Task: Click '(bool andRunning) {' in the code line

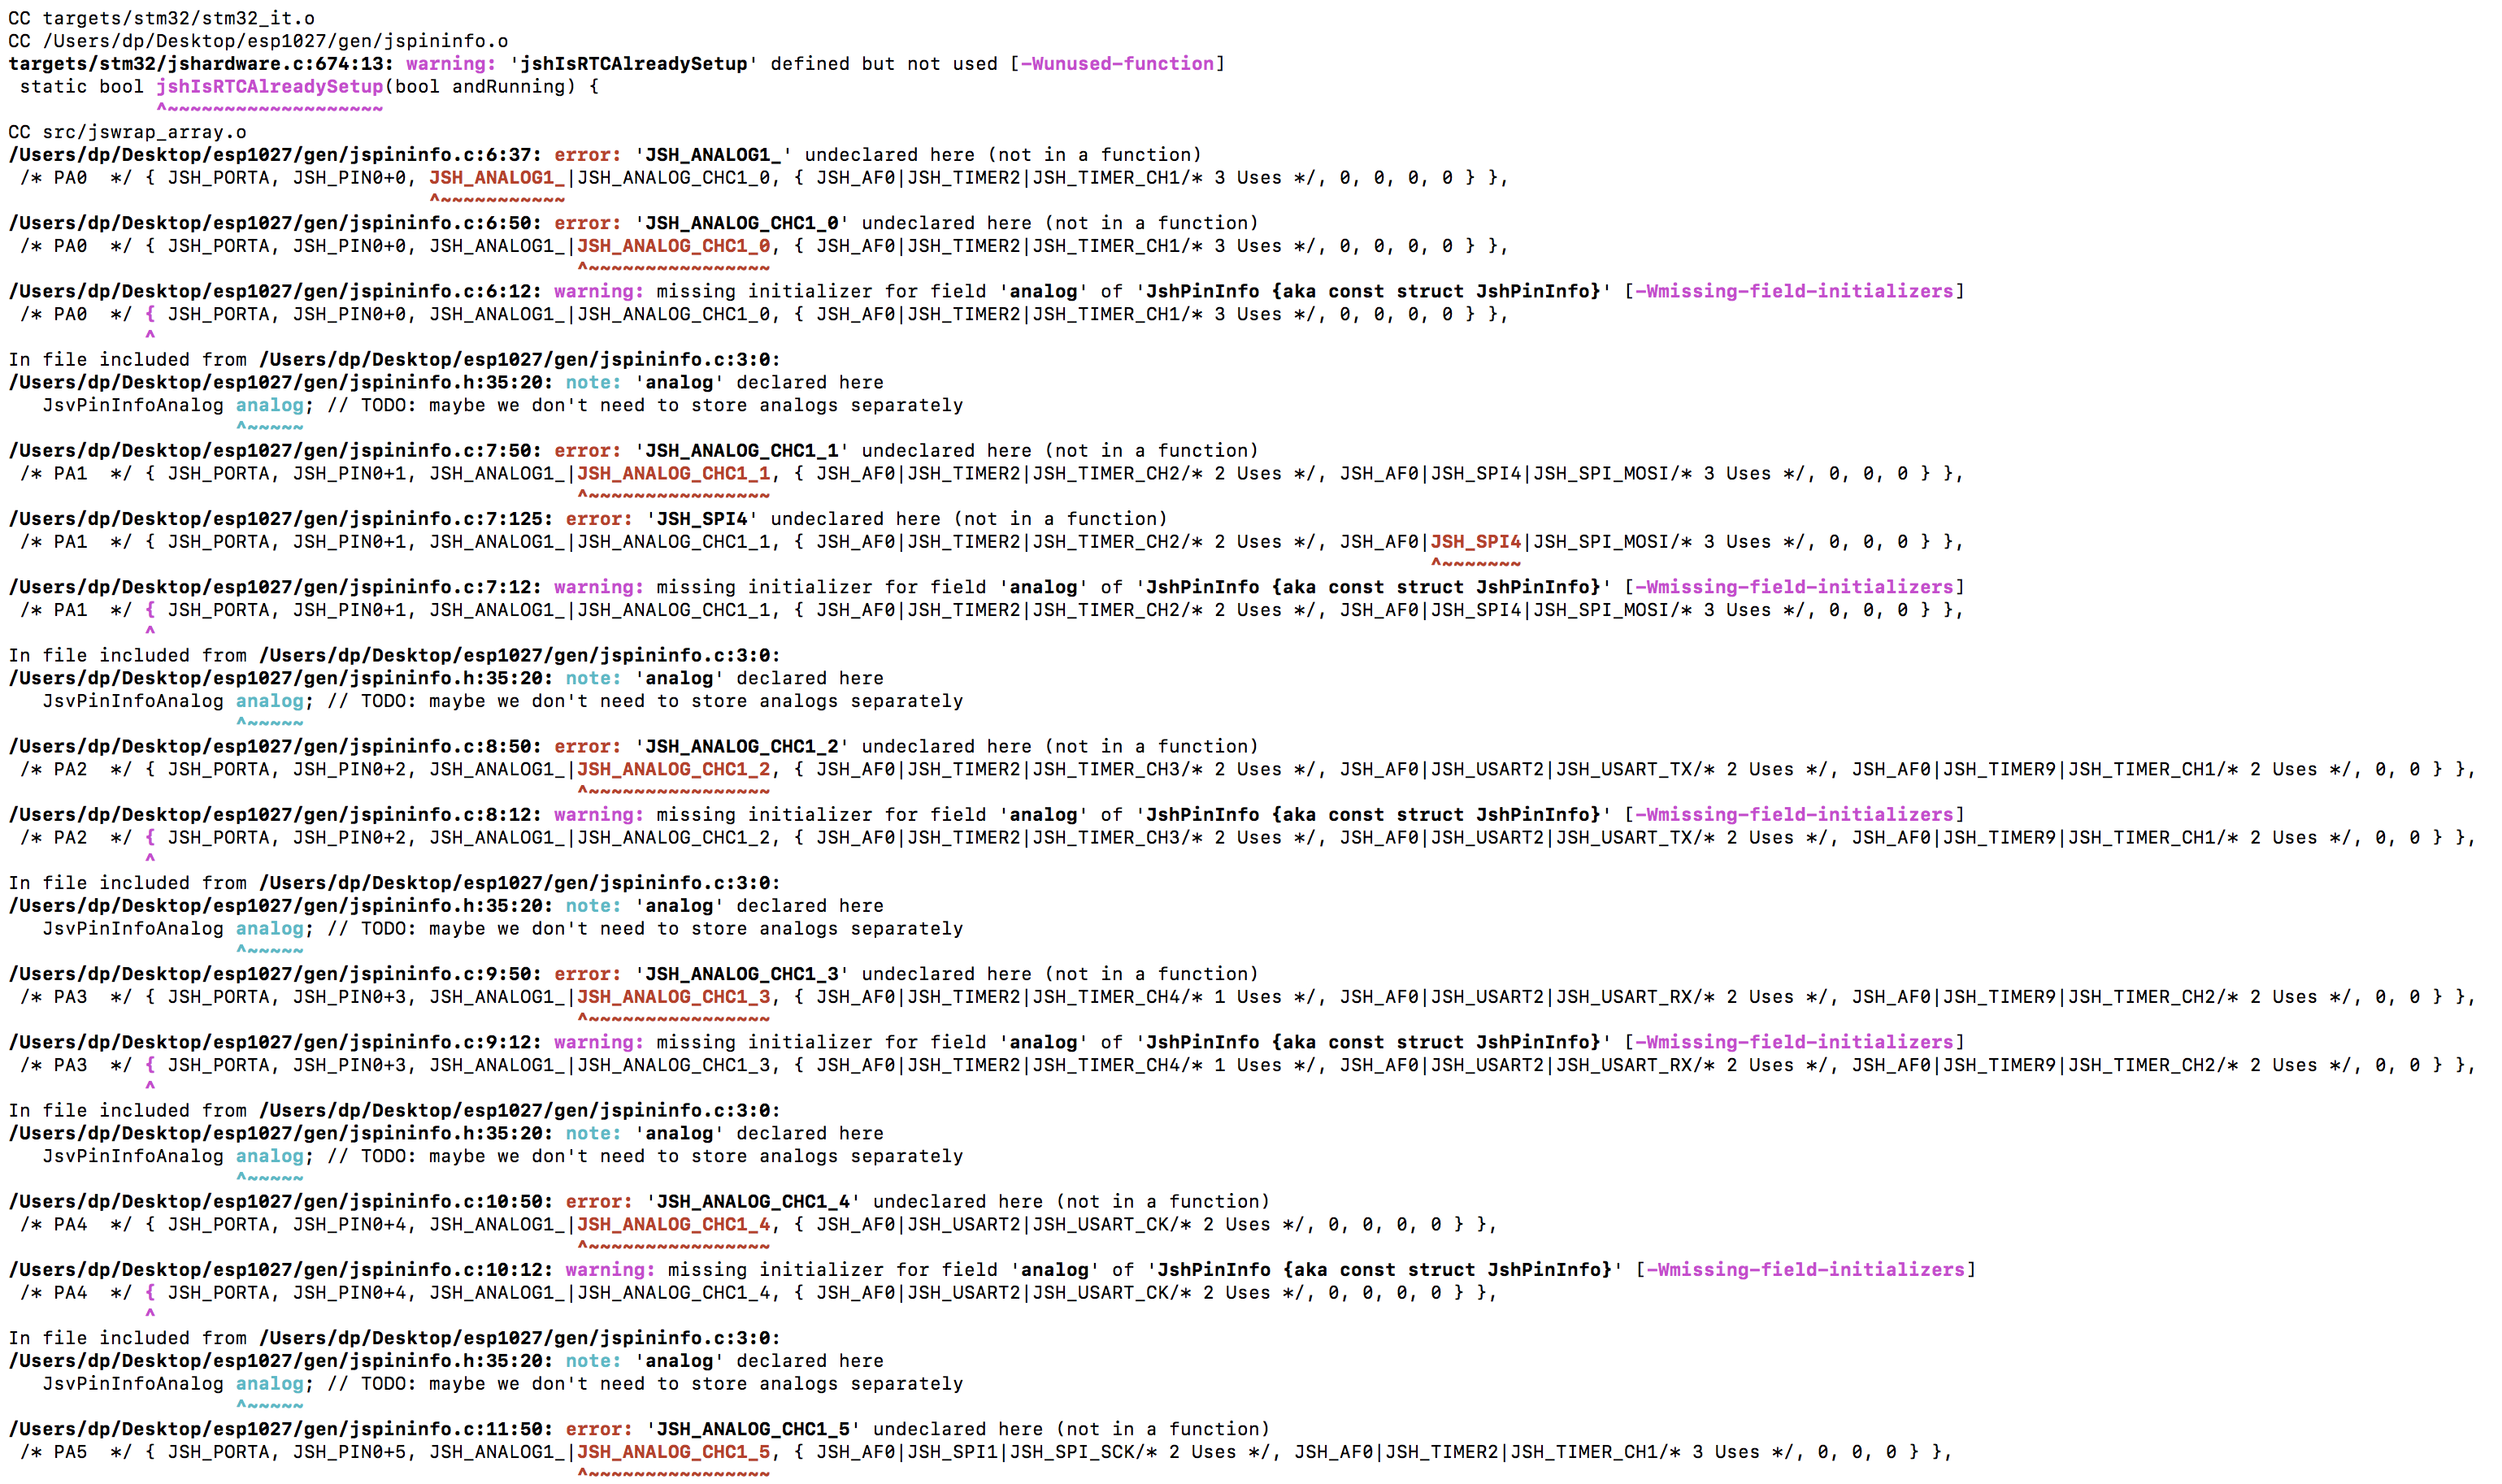Action: click(x=491, y=87)
